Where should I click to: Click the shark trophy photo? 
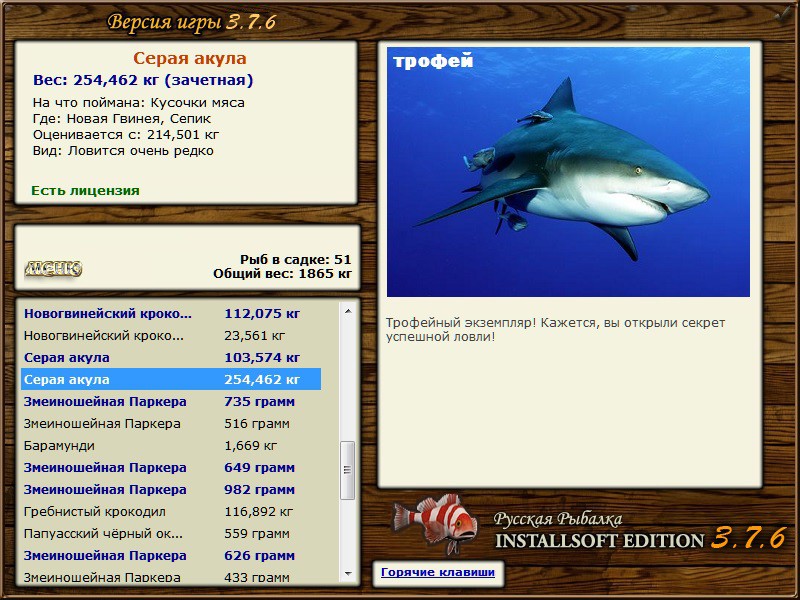pos(568,172)
